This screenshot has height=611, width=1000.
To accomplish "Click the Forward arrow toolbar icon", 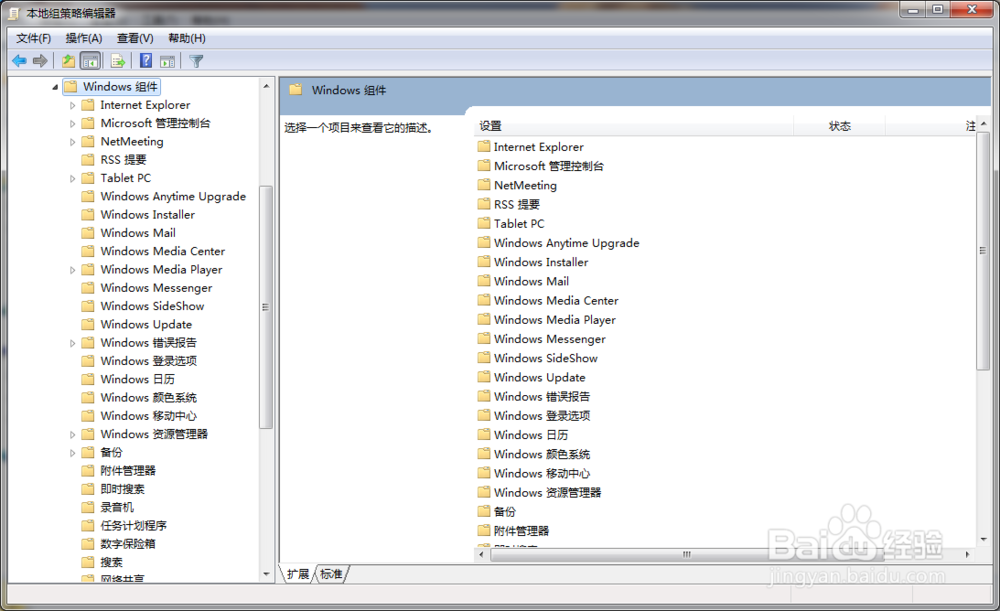I will click(40, 61).
